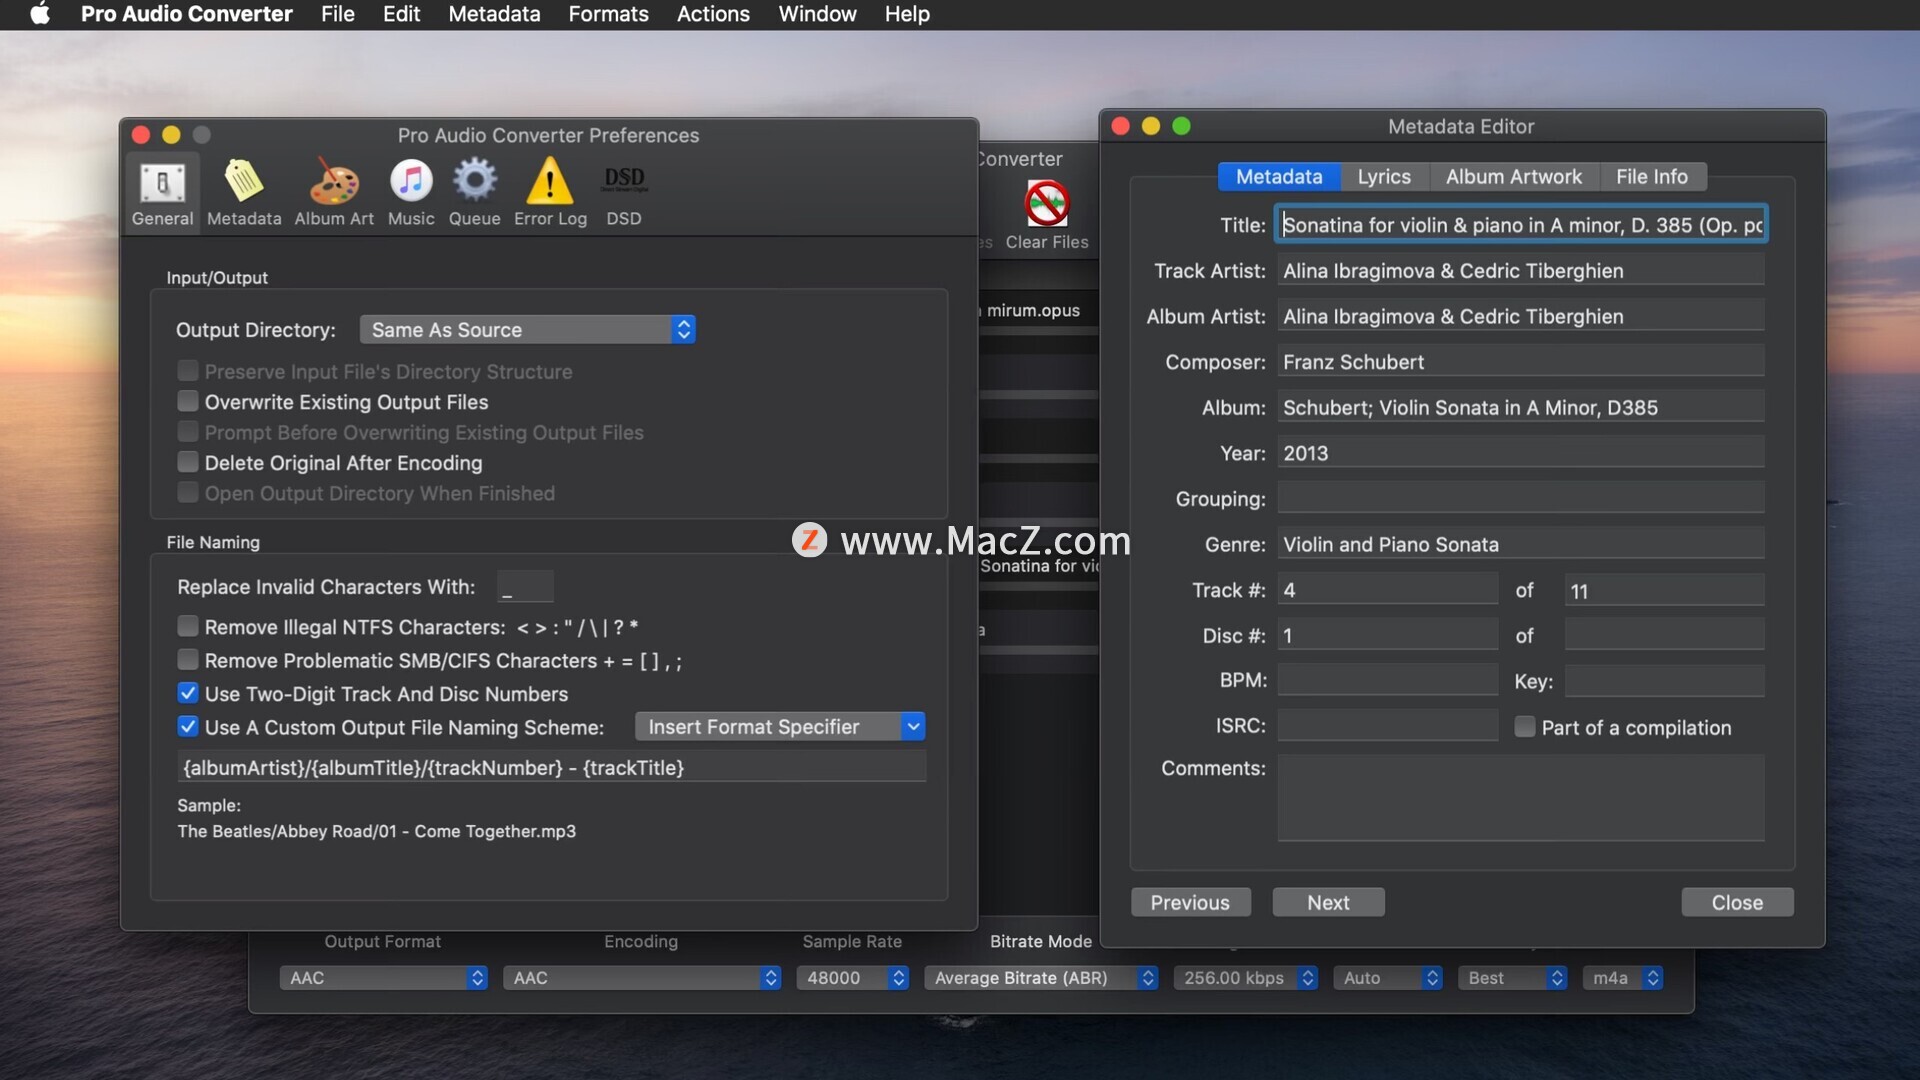Click the Composer field
The image size is (1920, 1080).
click(x=1521, y=362)
